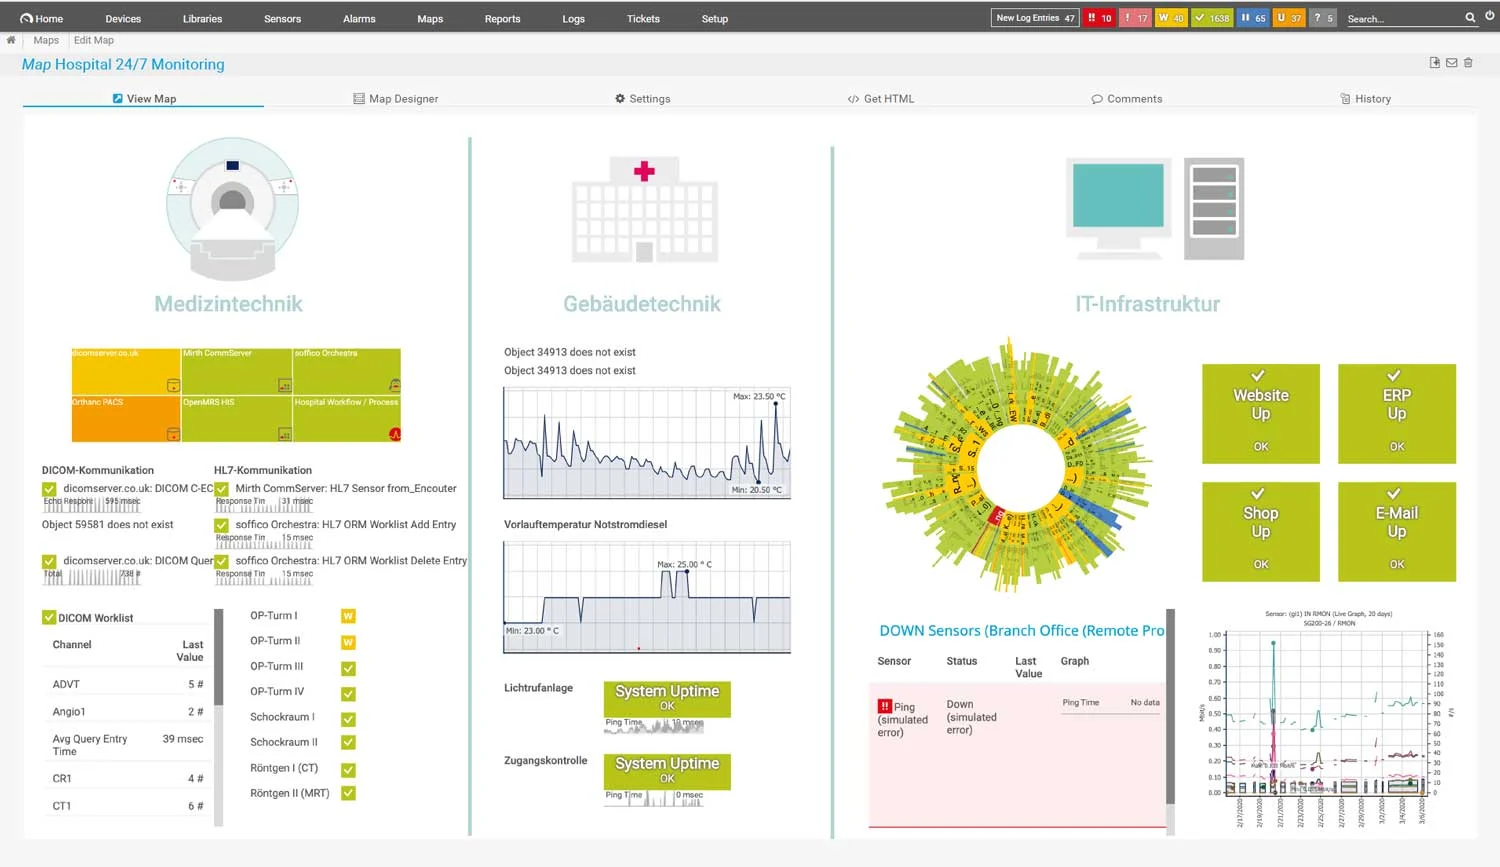Viewport: 1500px width, 867px height.
Task: Click OP-Turm III status checkbox
Action: click(x=348, y=668)
